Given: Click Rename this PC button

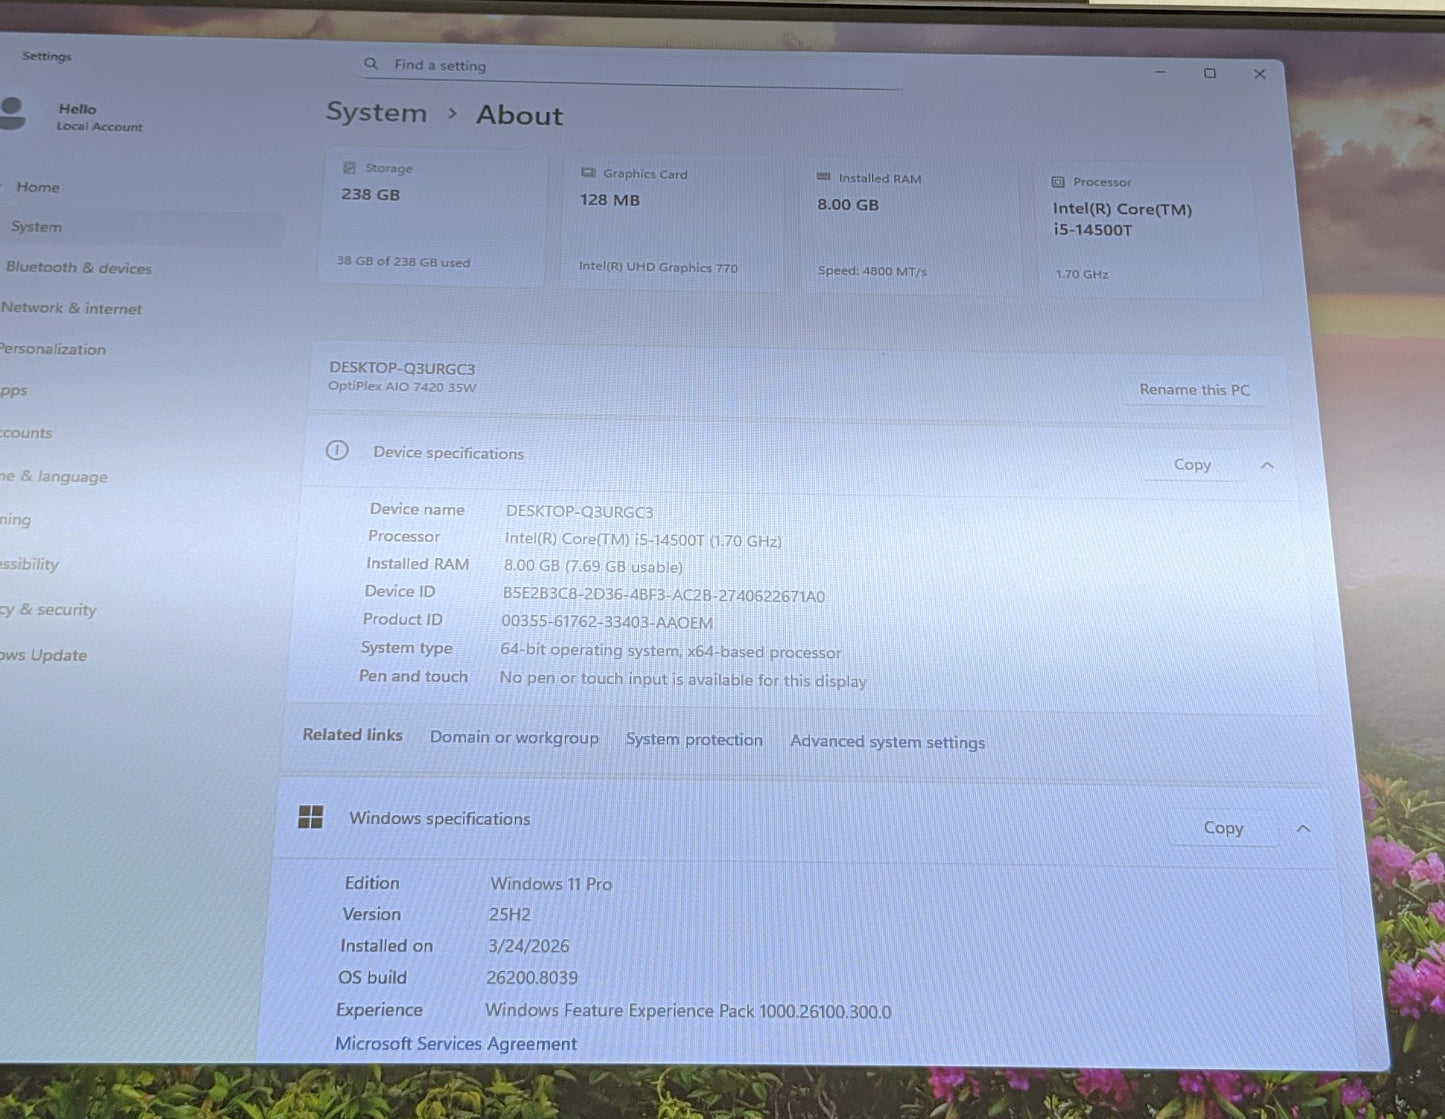Looking at the screenshot, I should pyautogui.click(x=1195, y=390).
